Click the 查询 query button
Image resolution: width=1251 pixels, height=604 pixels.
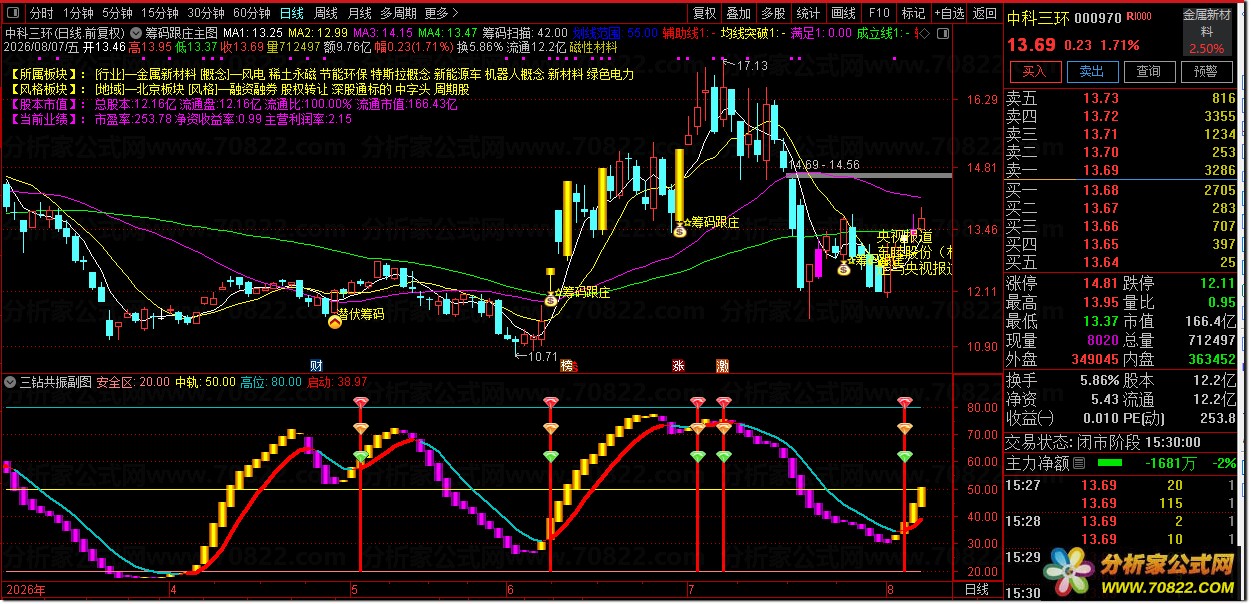coord(1149,71)
